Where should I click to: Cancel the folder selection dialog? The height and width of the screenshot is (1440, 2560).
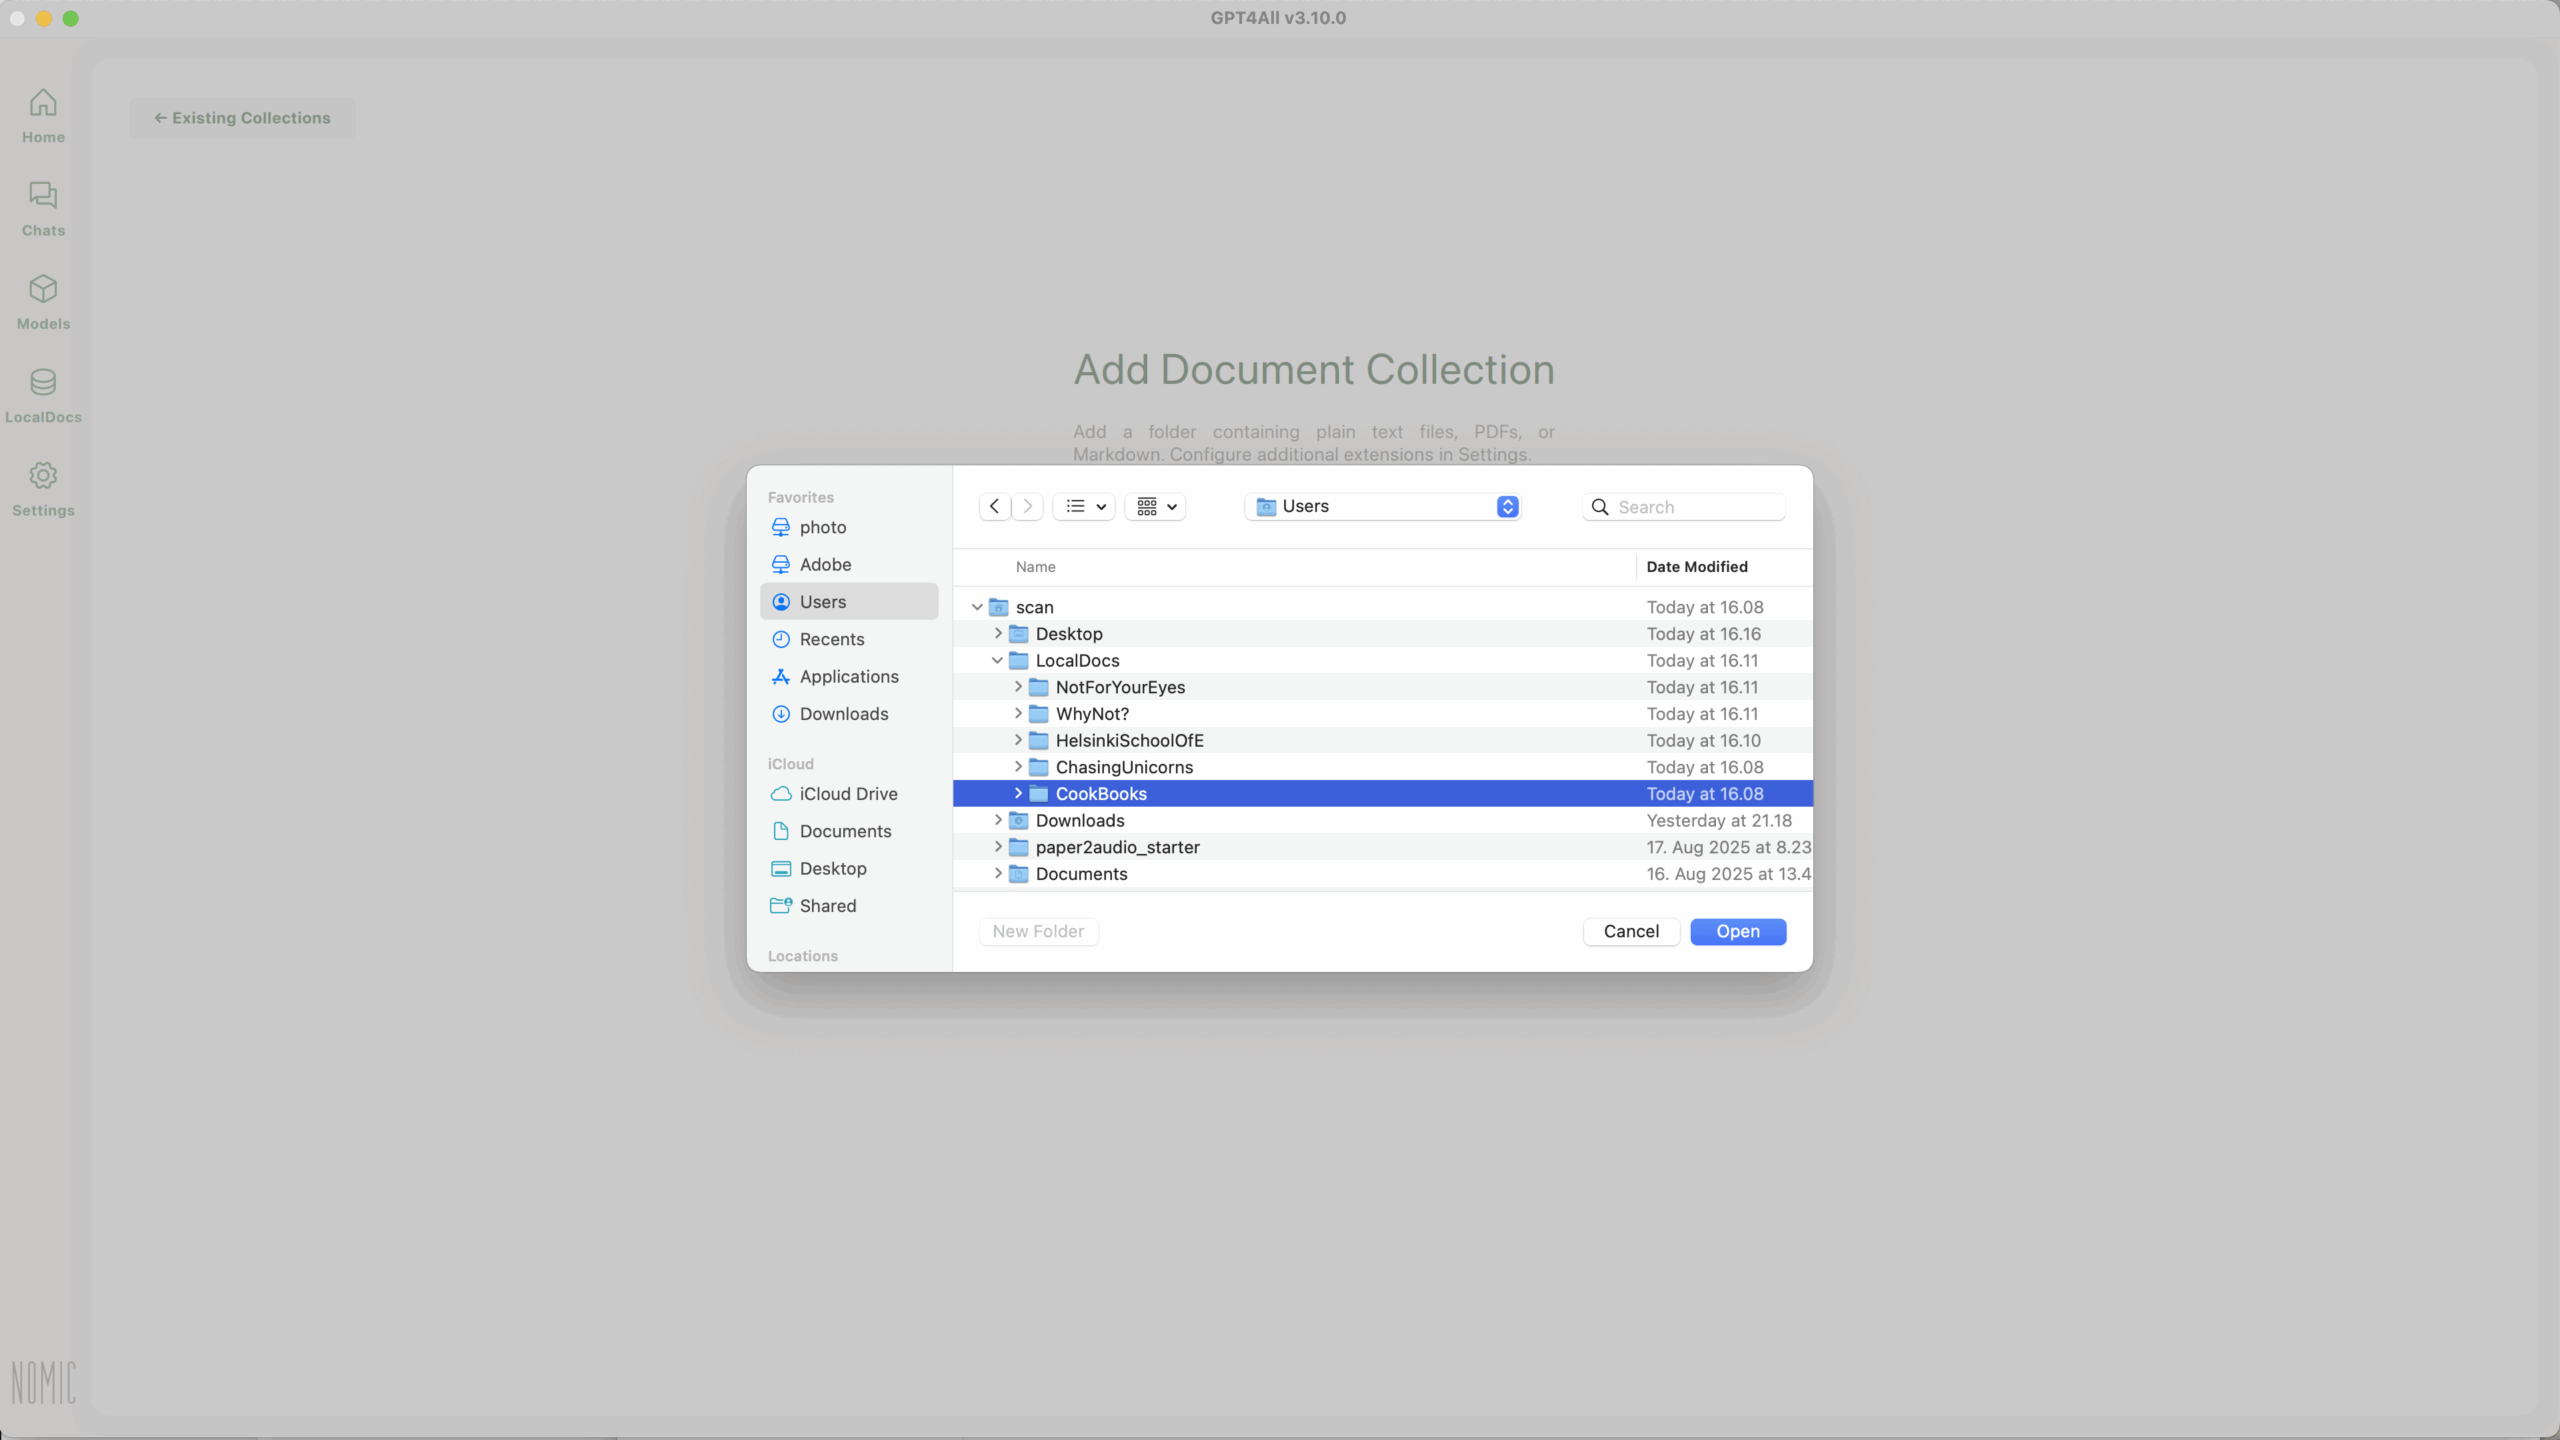(x=1631, y=931)
